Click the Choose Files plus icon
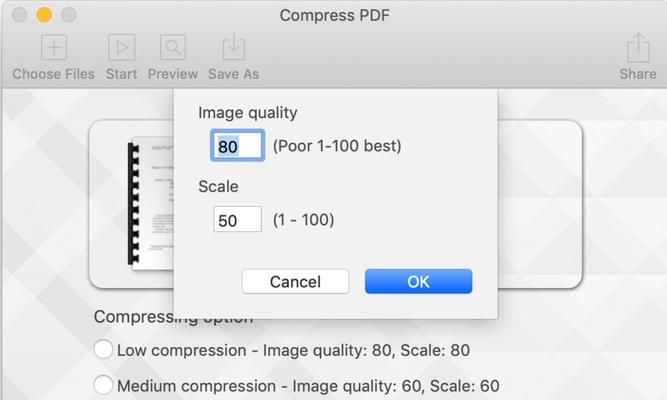This screenshot has width=667, height=400. 54,47
